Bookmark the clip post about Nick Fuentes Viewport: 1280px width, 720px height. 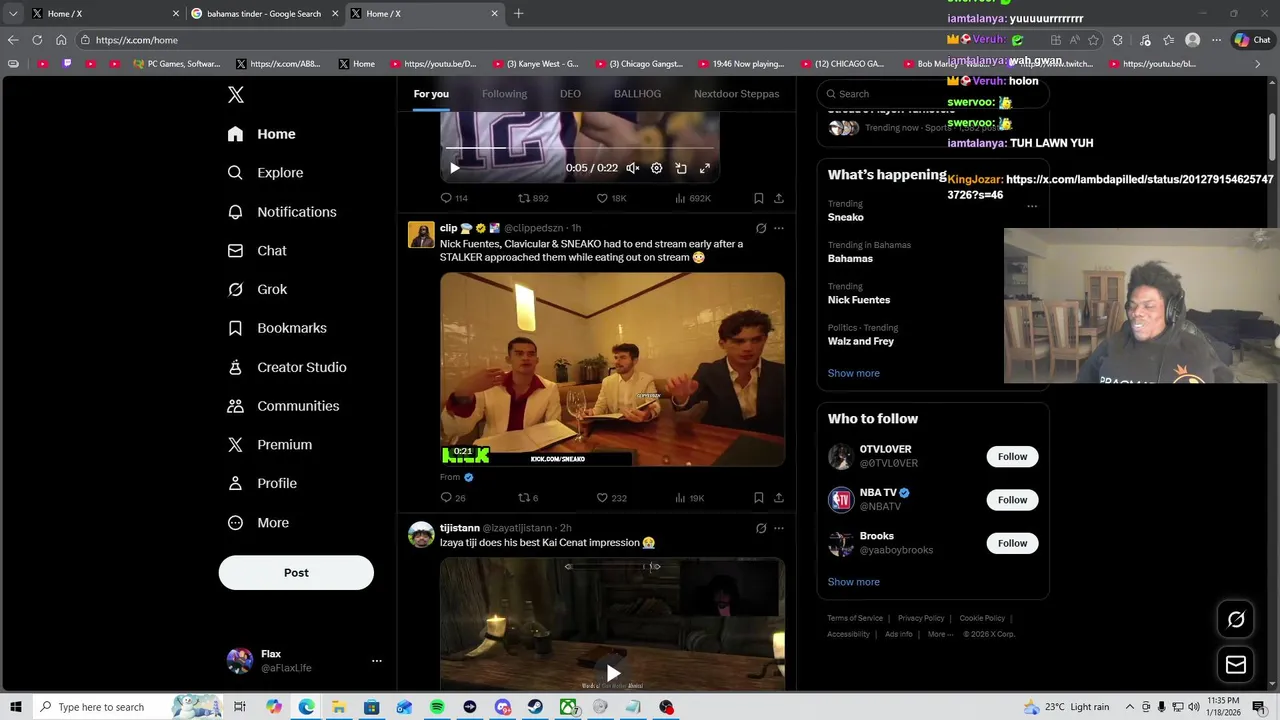click(x=758, y=498)
